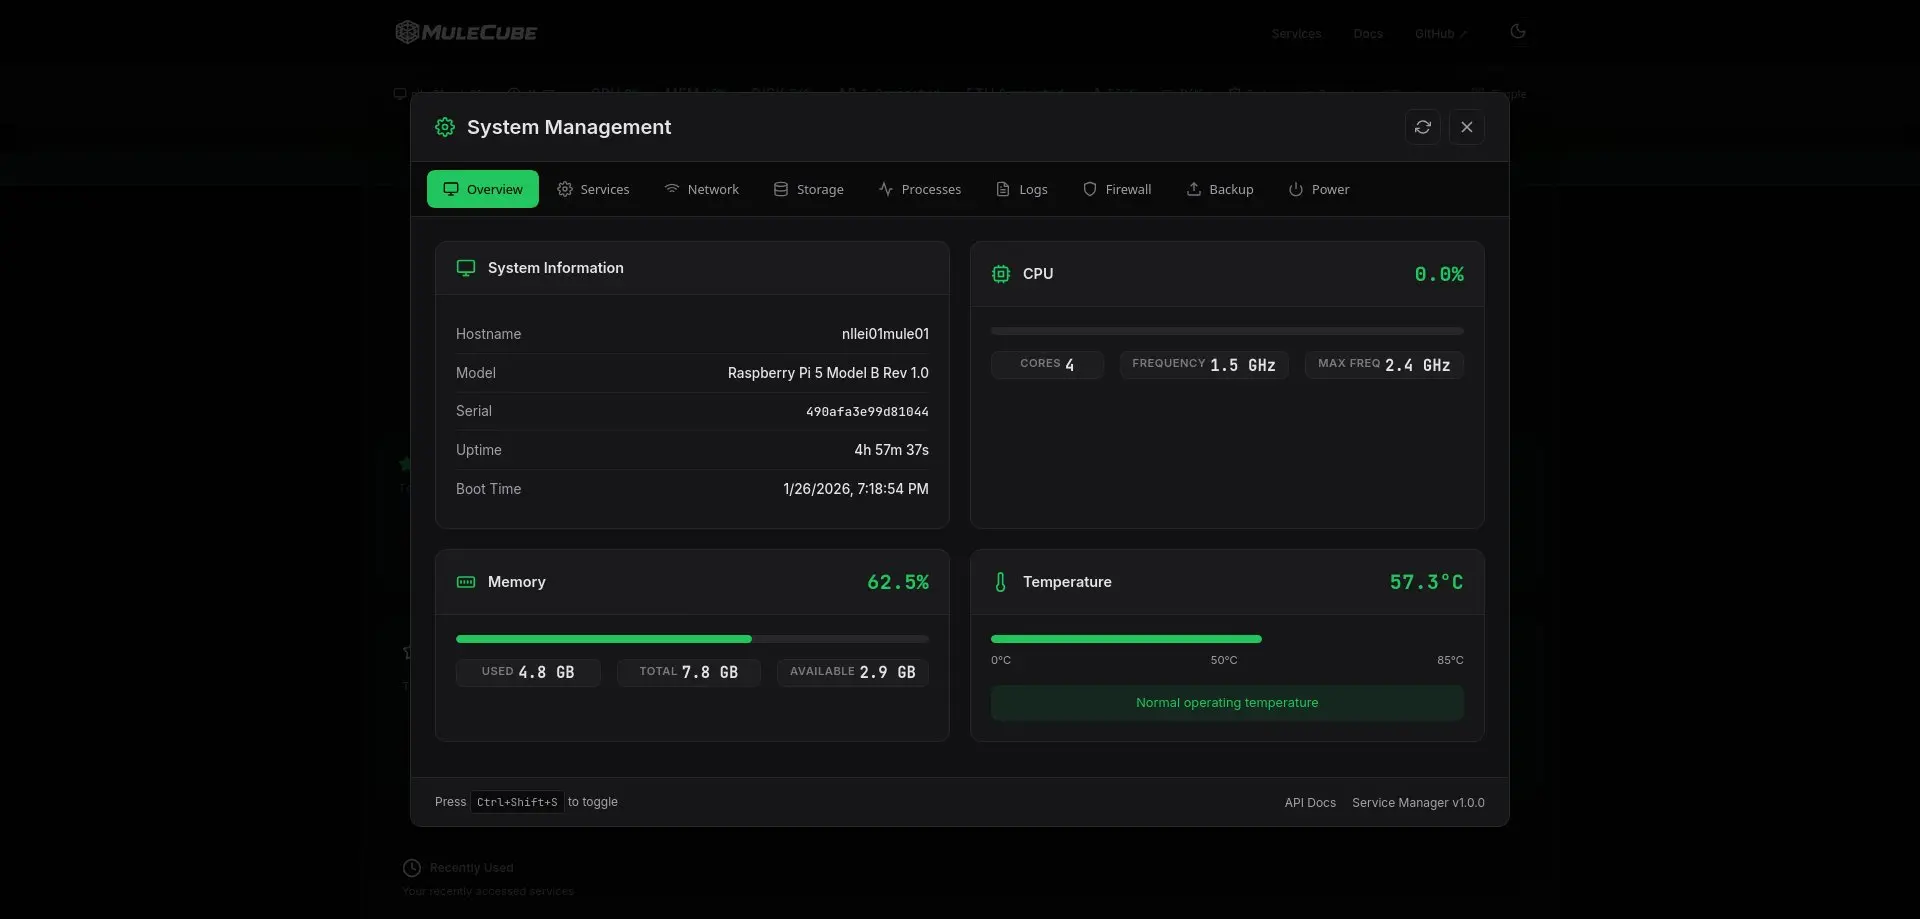Click the Temperature gauge bar
1920x919 pixels.
(x=1227, y=639)
